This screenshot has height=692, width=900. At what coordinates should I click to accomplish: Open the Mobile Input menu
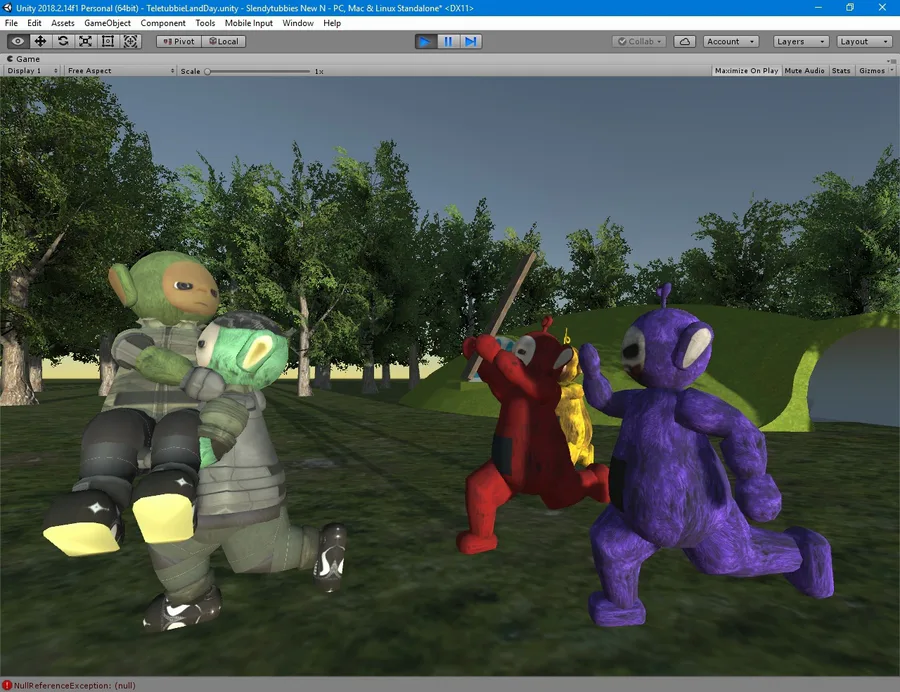point(249,23)
